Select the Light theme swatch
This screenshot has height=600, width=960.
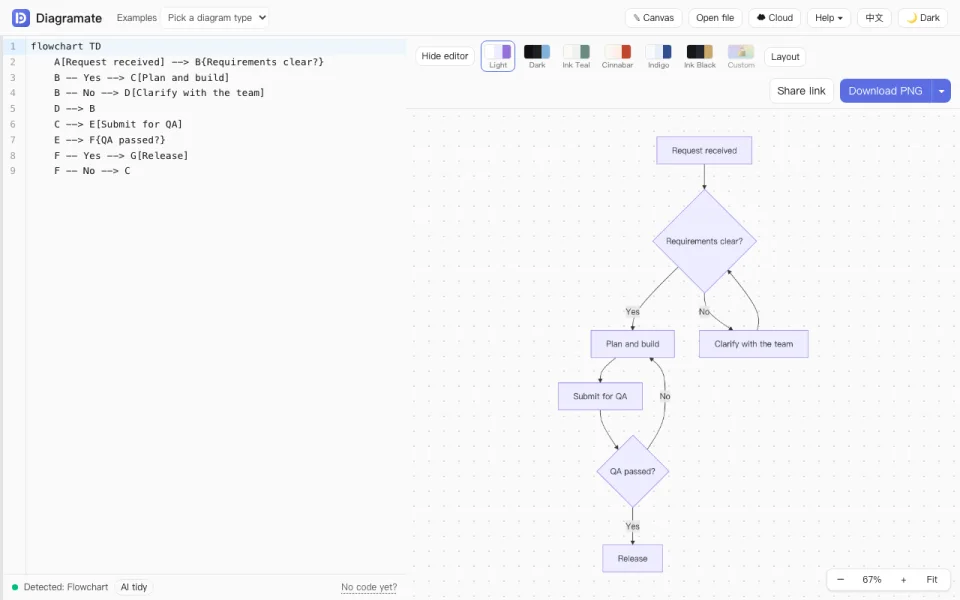[498, 56]
